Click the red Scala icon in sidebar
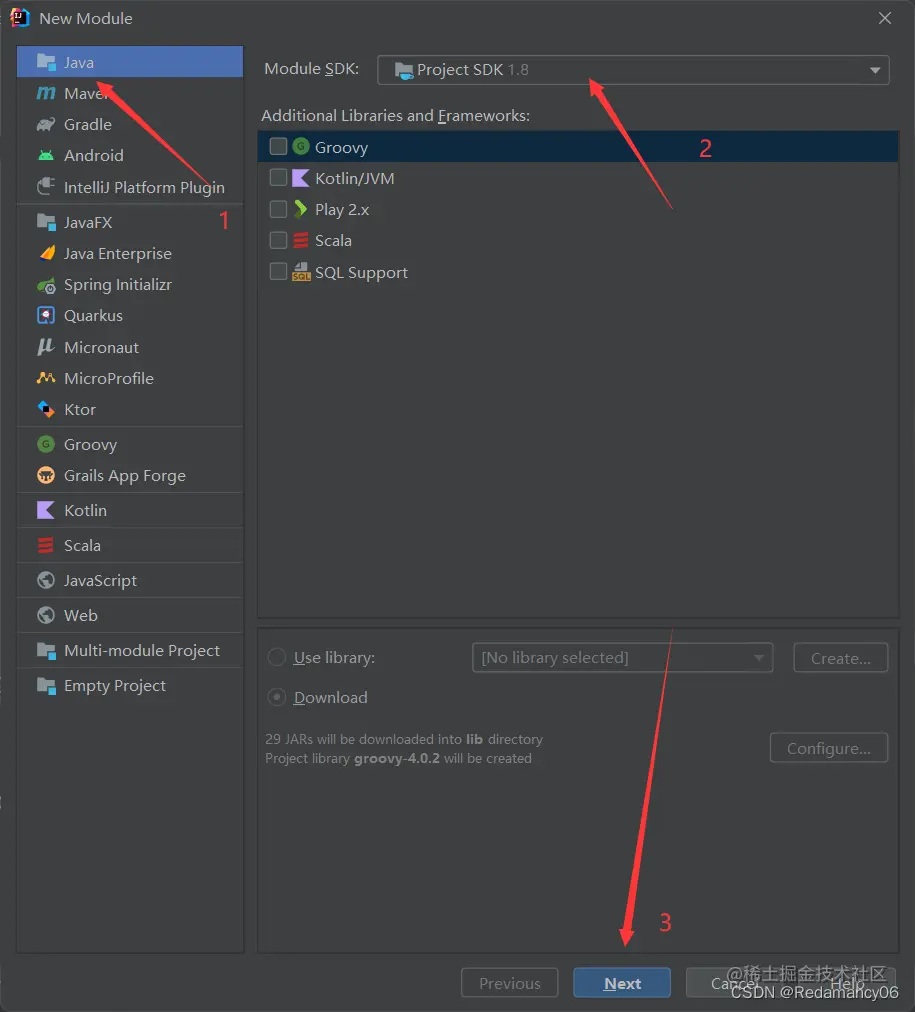The width and height of the screenshot is (915, 1012). [x=46, y=545]
